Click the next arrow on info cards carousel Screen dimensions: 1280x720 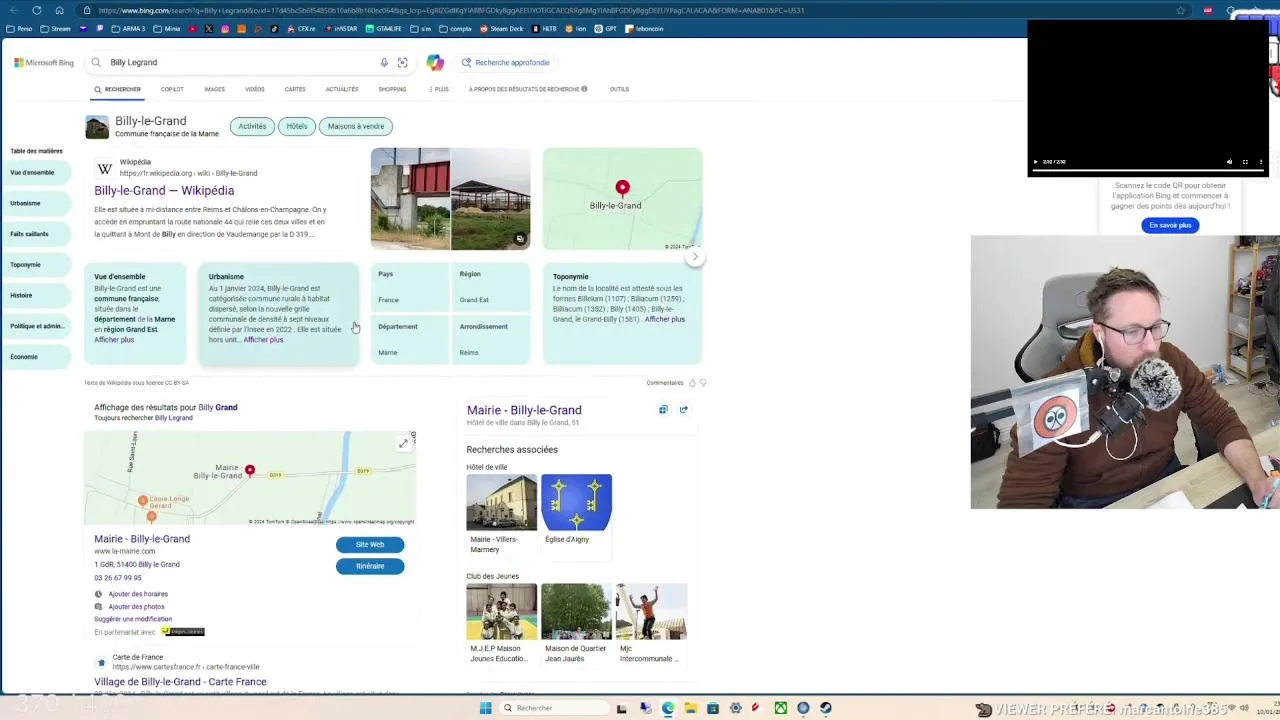[x=695, y=257]
